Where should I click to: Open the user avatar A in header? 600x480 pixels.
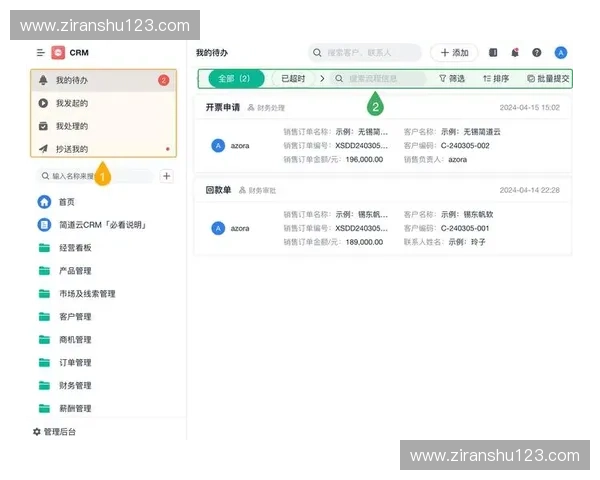click(561, 53)
